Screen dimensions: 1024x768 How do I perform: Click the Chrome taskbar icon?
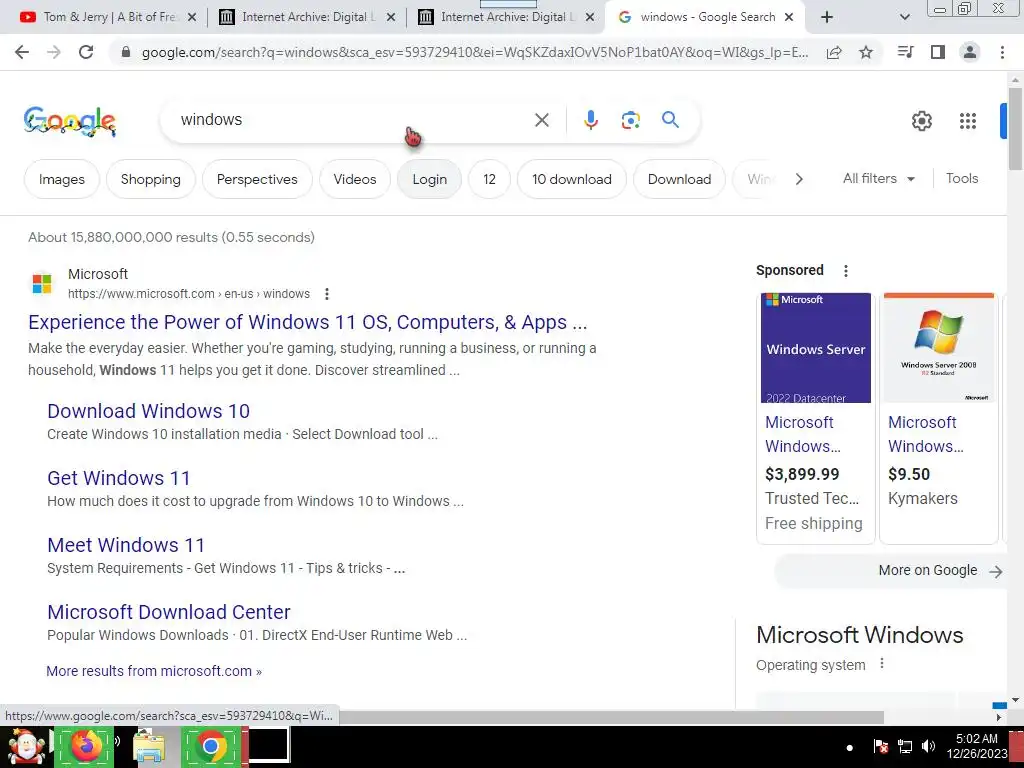coord(210,745)
